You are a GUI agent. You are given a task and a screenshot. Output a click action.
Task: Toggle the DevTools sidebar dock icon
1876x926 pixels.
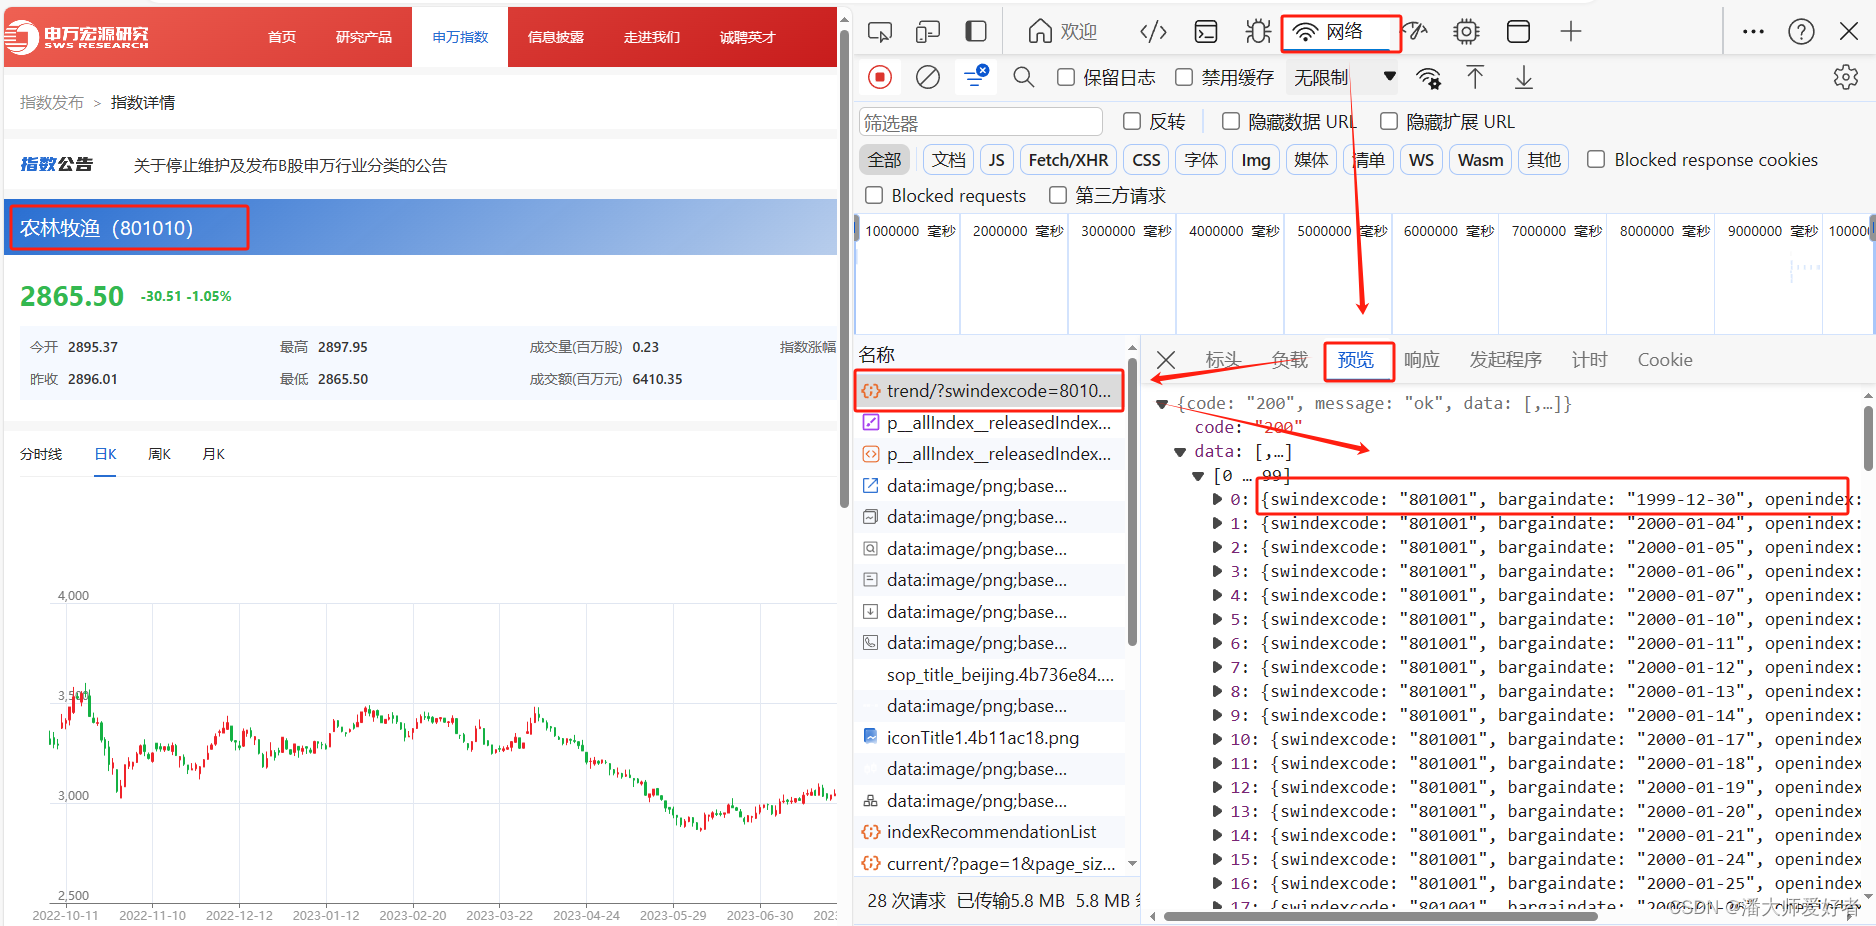pyautogui.click(x=976, y=32)
